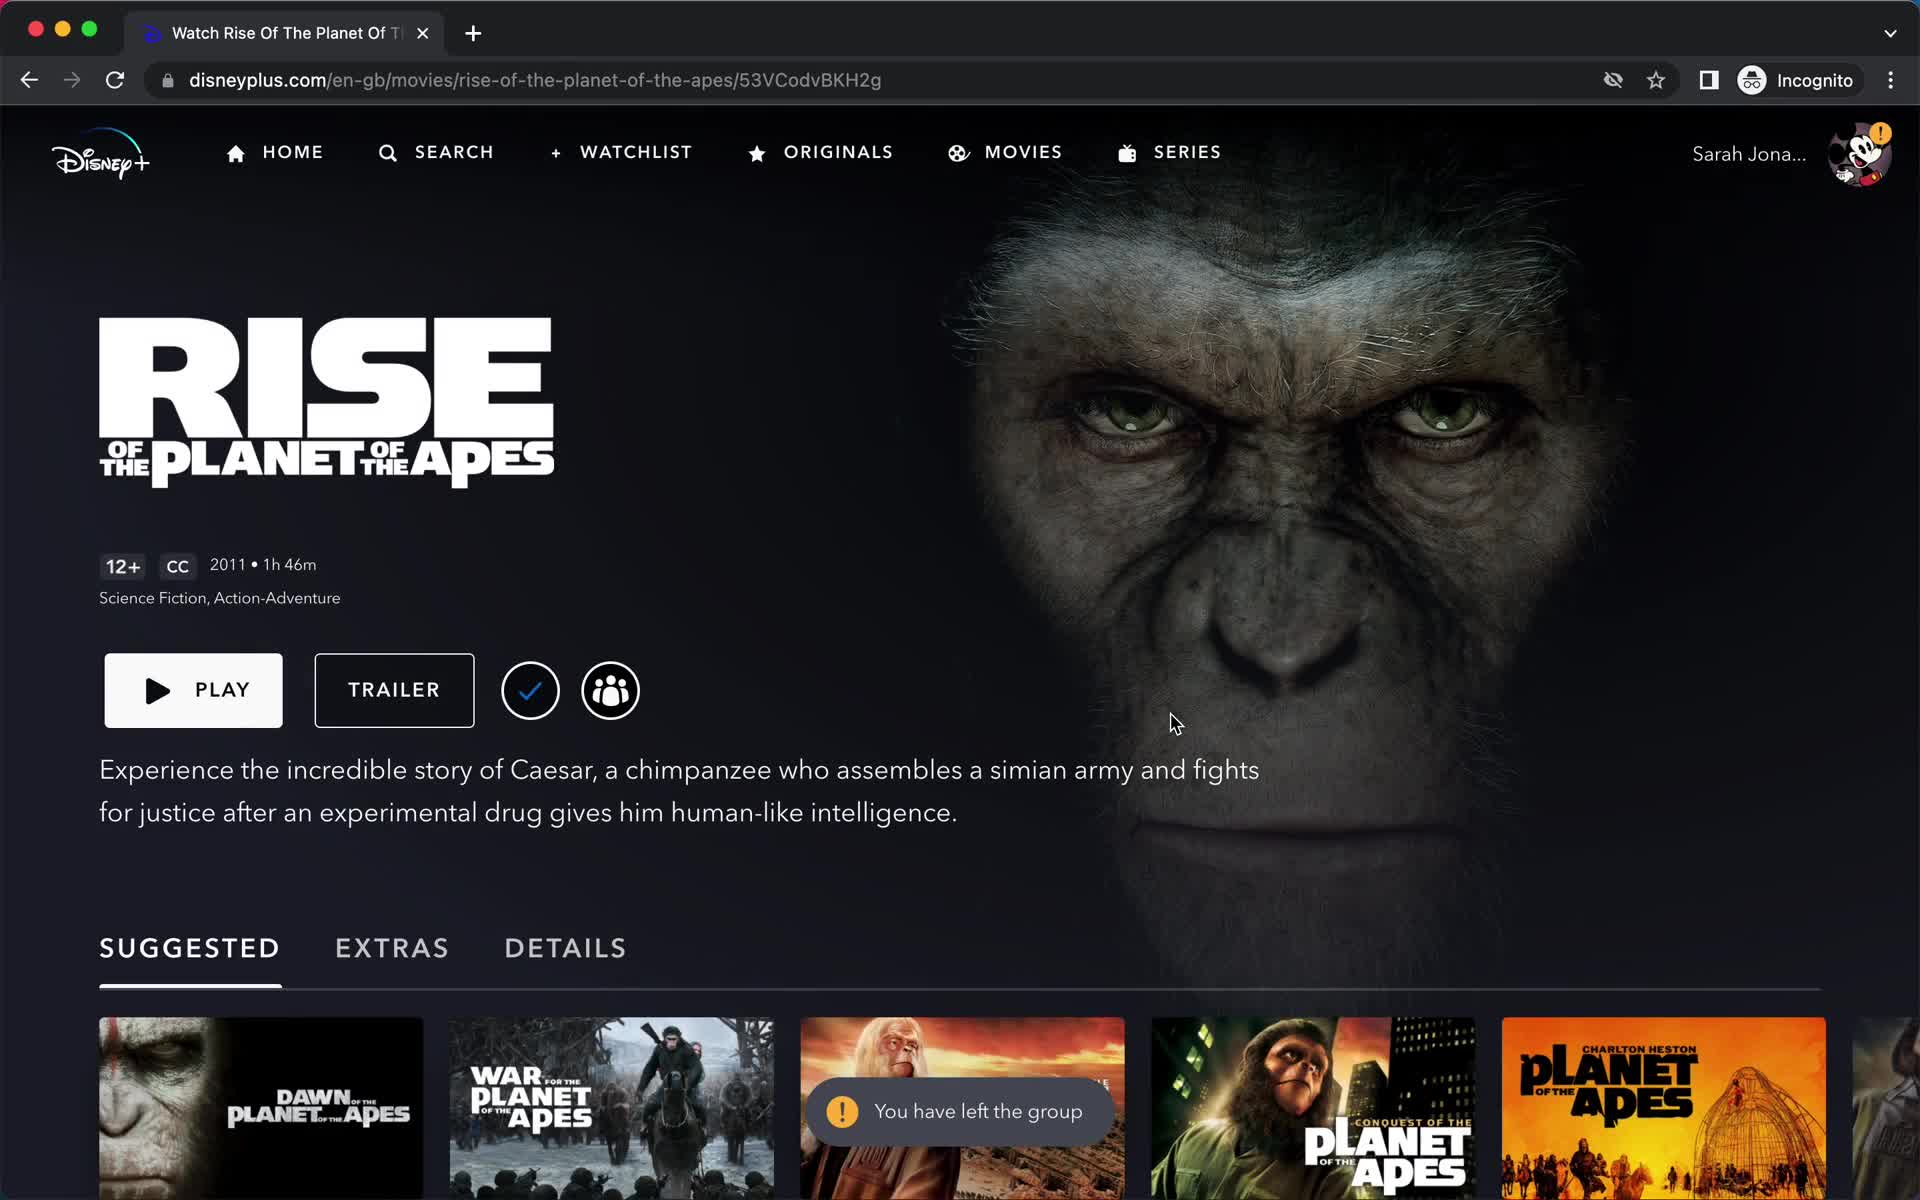This screenshot has height=1200, width=1920.
Task: Select the Suggested tab
Action: tap(190, 948)
